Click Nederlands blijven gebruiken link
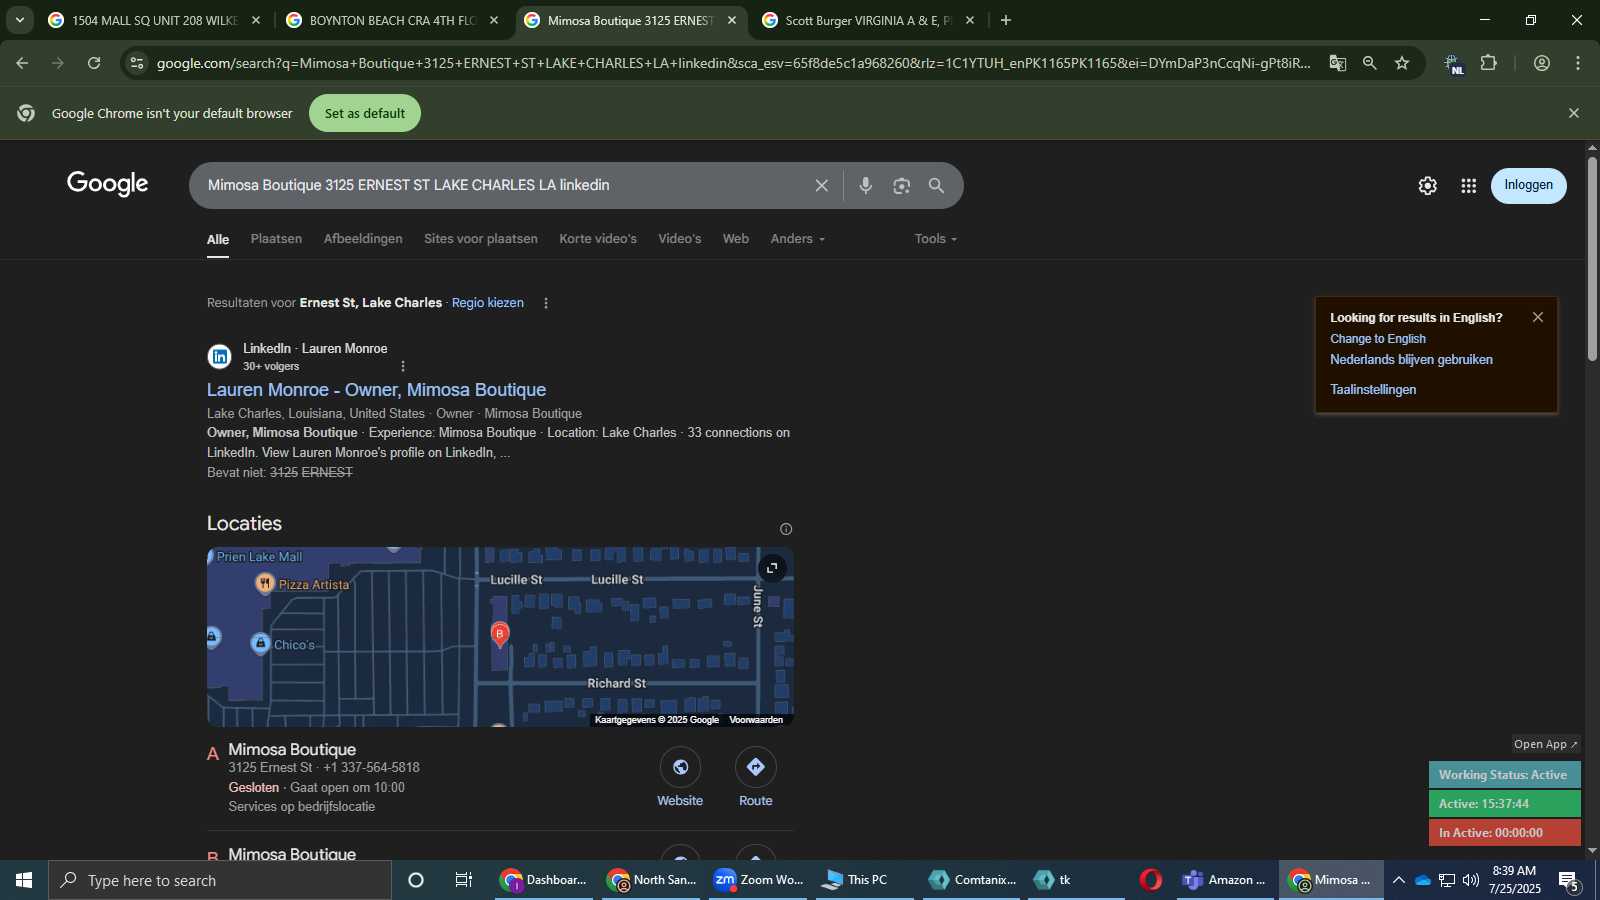Image resolution: width=1600 pixels, height=900 pixels. [x=1411, y=360]
